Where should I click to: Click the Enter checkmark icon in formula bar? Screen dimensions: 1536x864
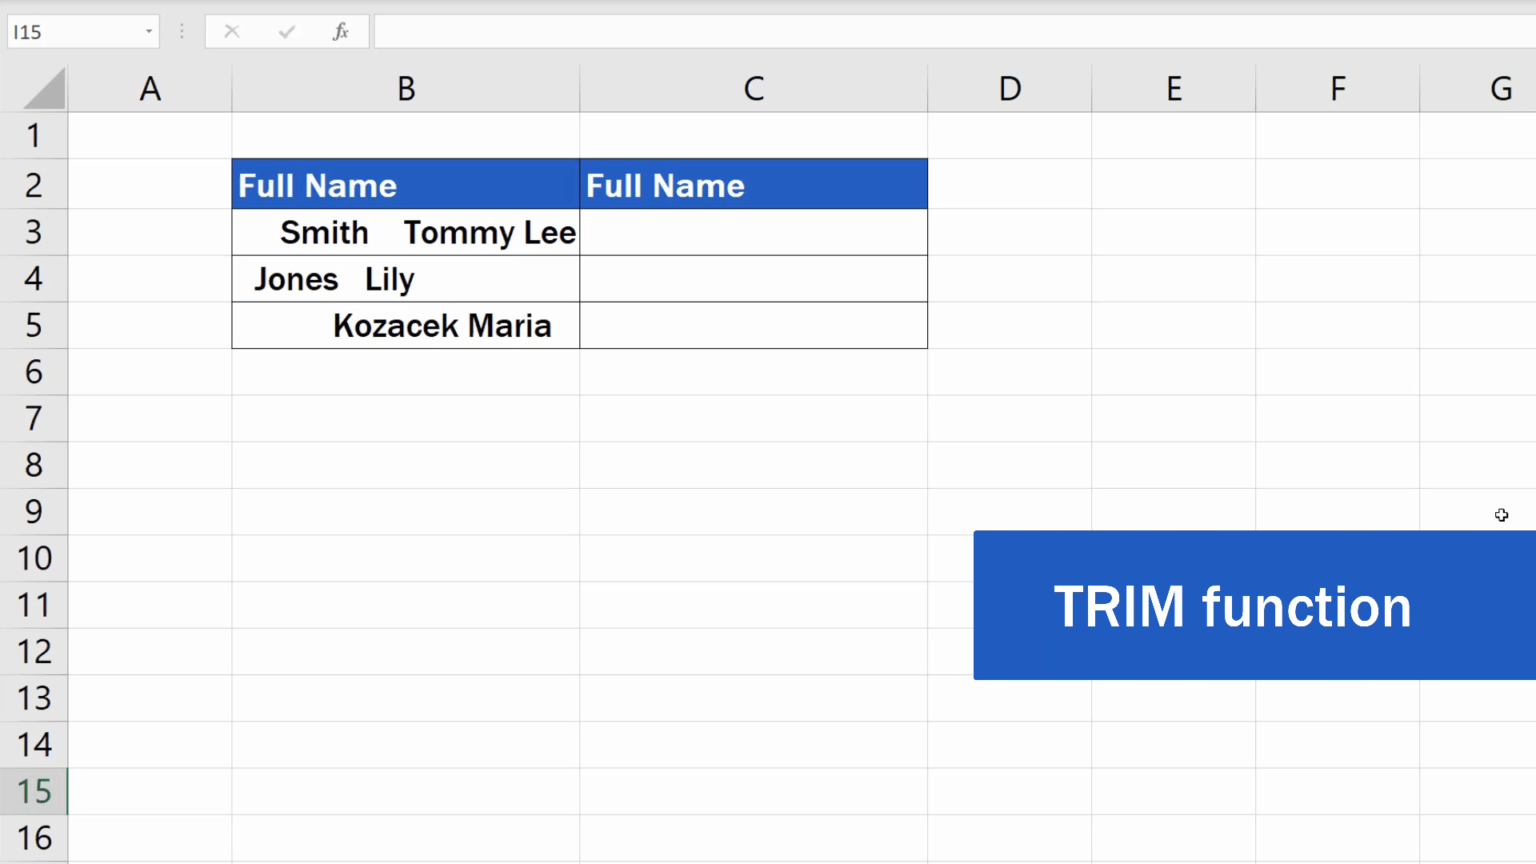[x=286, y=31]
